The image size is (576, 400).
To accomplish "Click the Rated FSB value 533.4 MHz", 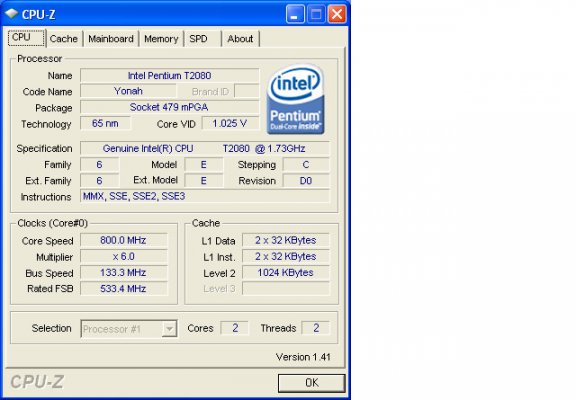I will tap(123, 289).
